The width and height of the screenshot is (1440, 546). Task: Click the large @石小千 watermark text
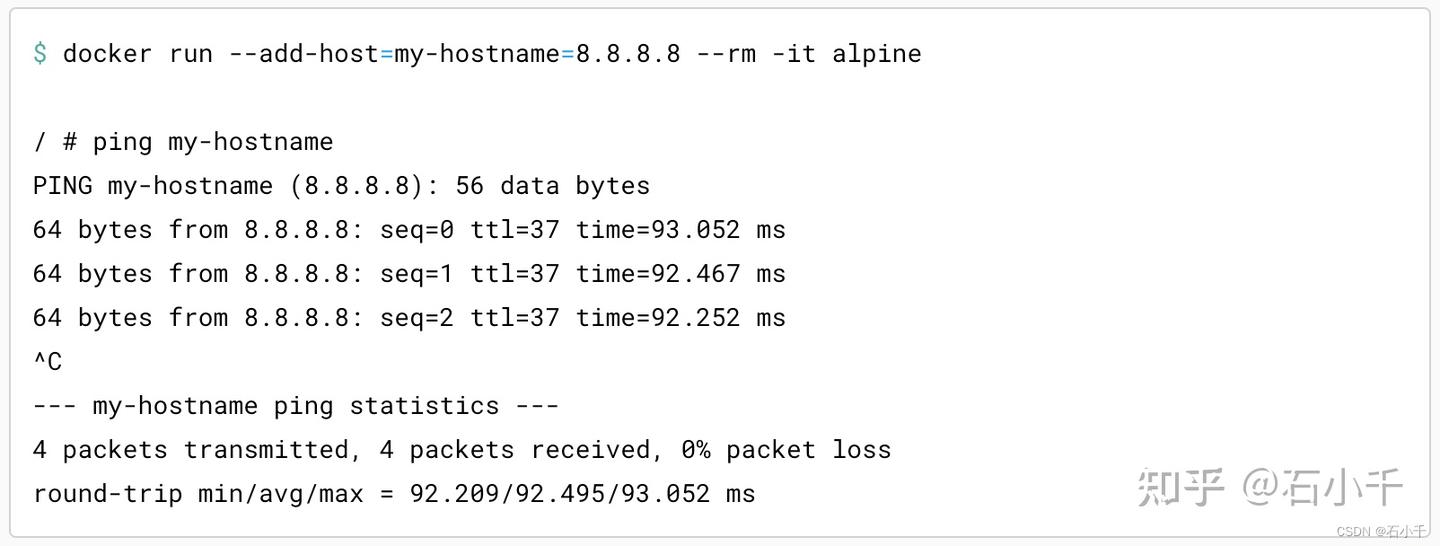point(1323,487)
